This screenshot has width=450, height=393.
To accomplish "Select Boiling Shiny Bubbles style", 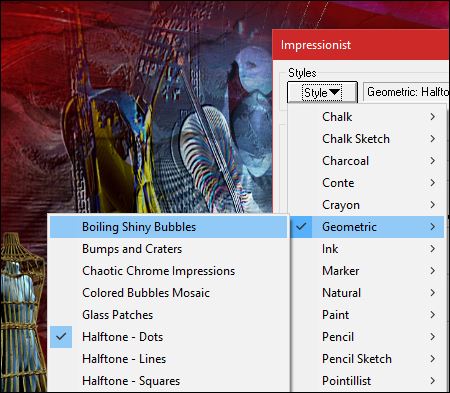I will point(168,227).
